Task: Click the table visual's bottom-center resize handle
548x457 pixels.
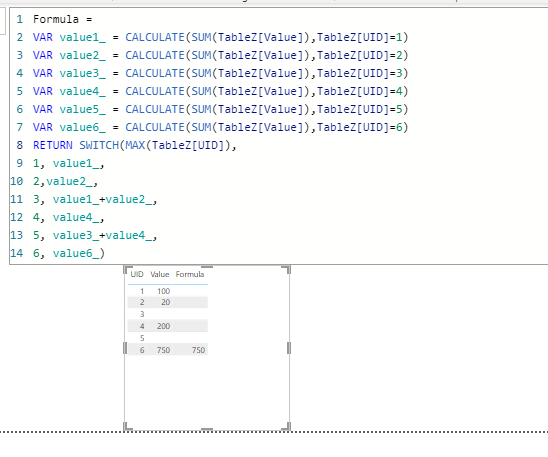Action: [207, 429]
